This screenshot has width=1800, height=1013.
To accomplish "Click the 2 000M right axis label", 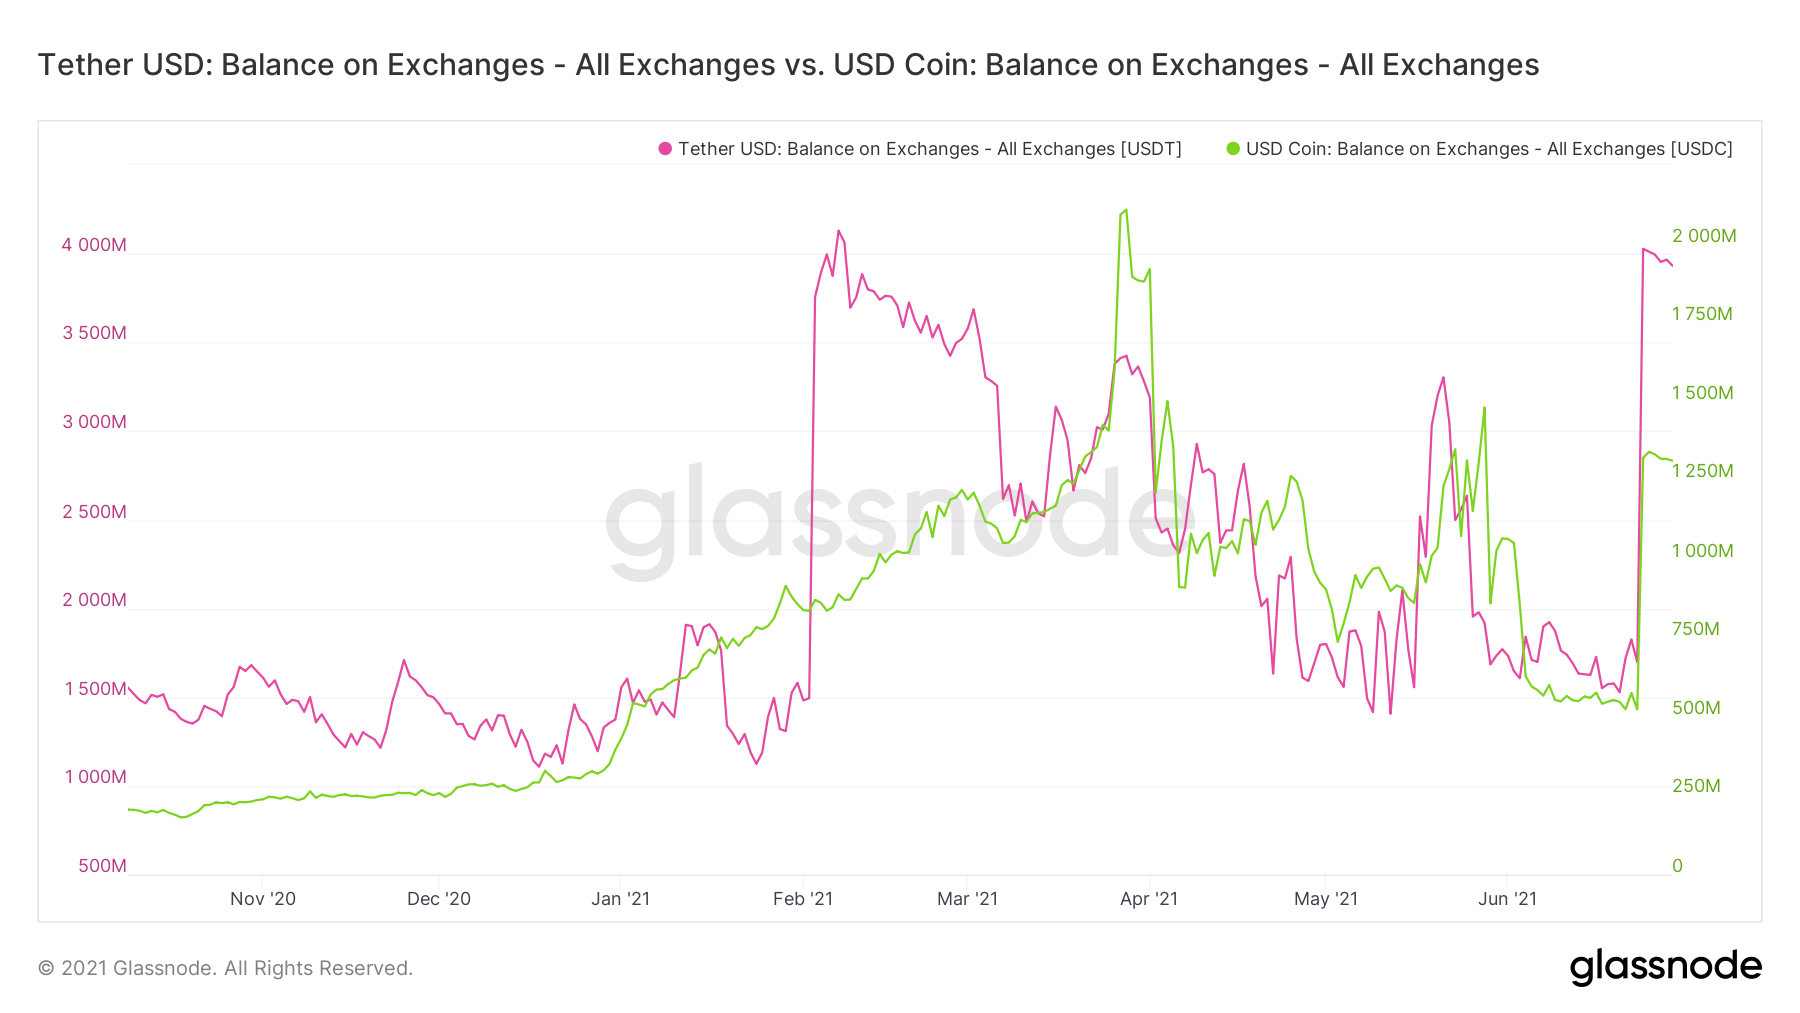I will [1704, 236].
